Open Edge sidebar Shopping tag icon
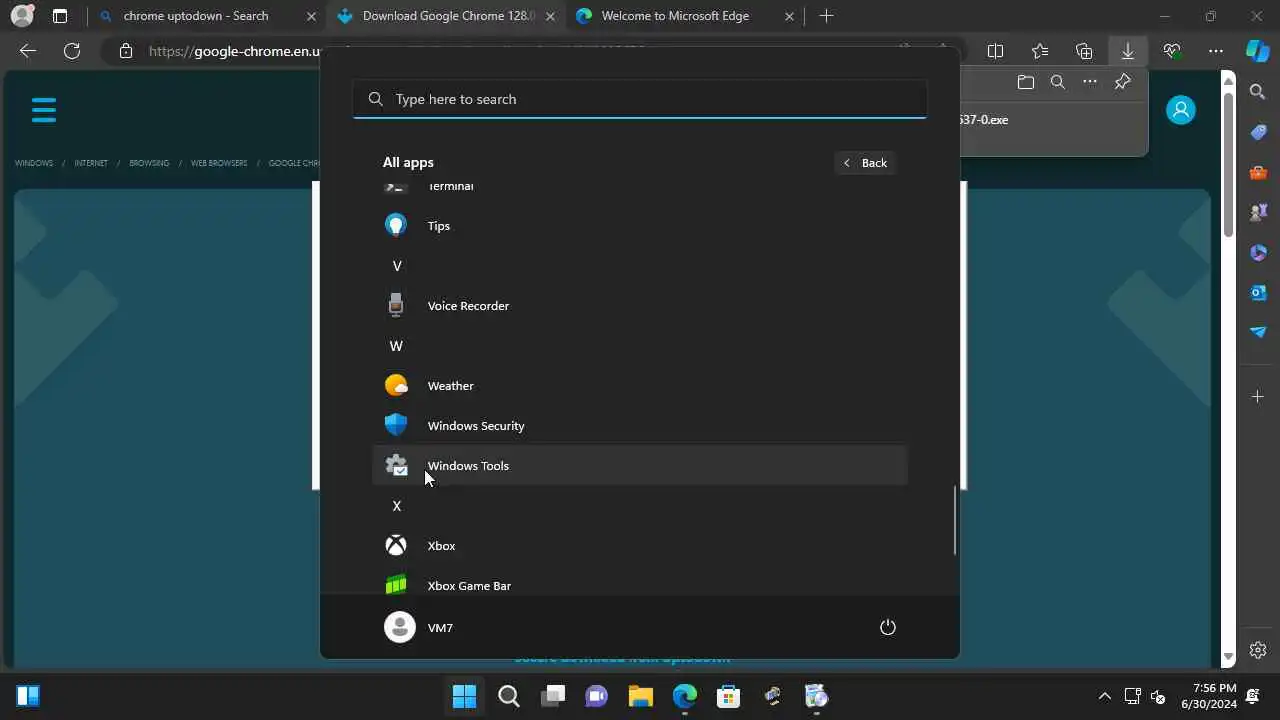1280x720 pixels. 1258,132
